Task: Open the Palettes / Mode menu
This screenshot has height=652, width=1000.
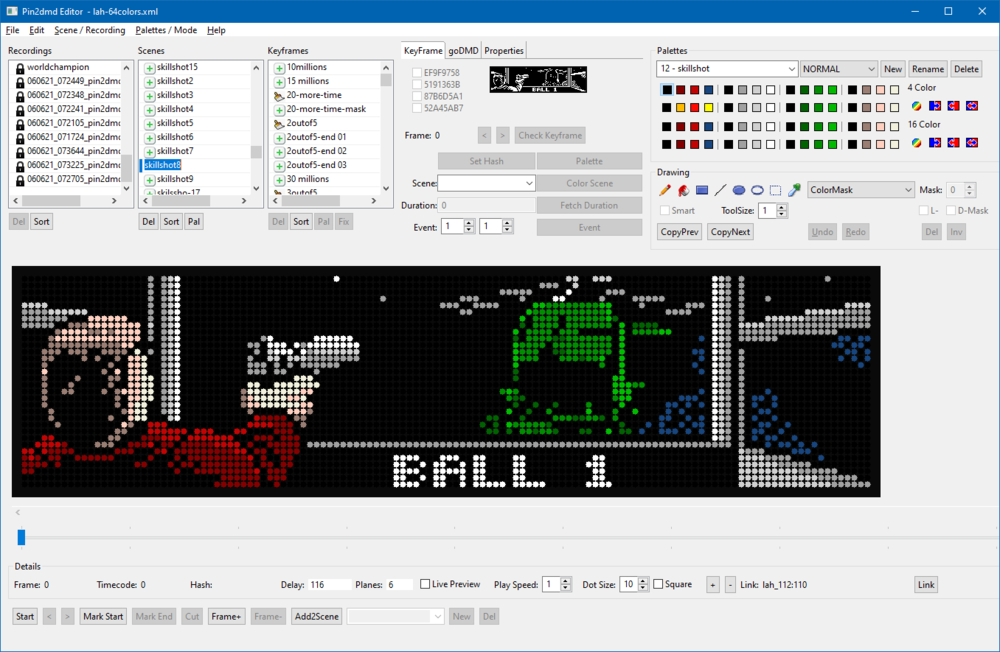Action: point(166,30)
